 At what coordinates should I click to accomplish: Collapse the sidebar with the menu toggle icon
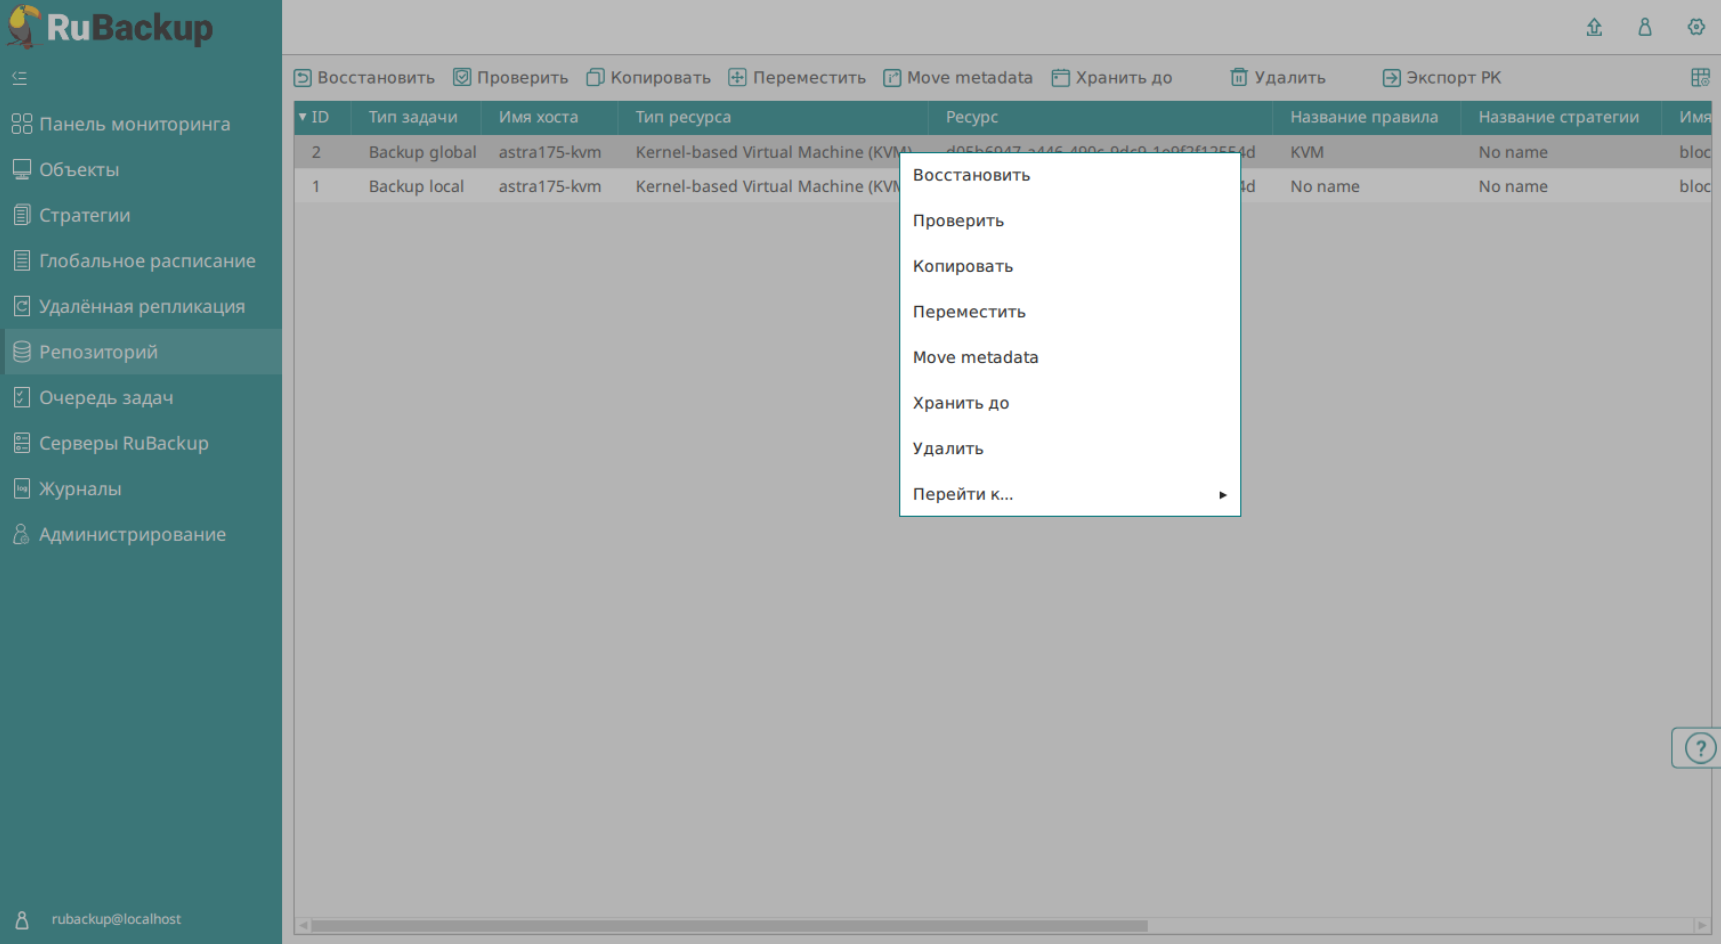point(20,78)
